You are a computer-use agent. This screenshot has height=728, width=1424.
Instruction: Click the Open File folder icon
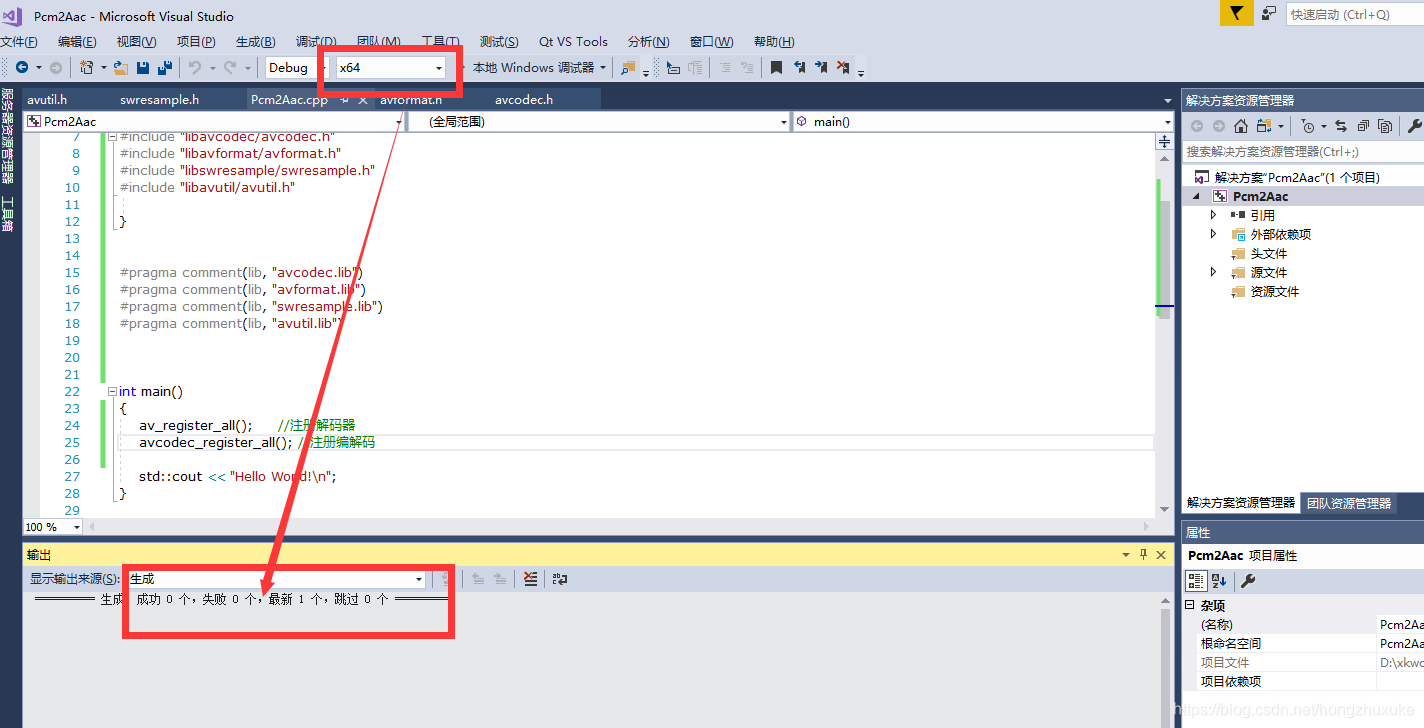coord(120,67)
